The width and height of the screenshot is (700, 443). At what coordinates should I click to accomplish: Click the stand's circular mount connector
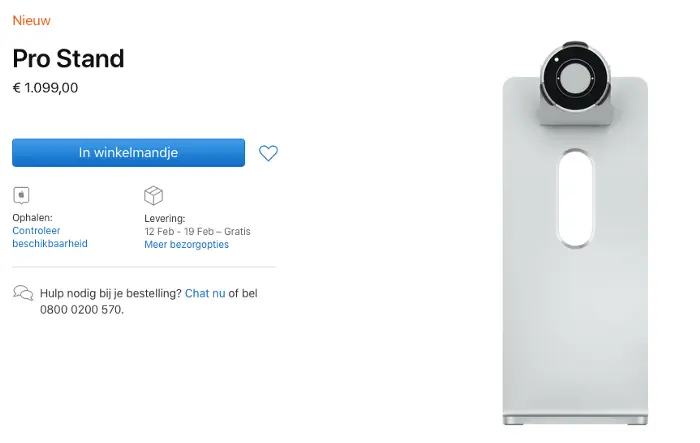click(575, 78)
